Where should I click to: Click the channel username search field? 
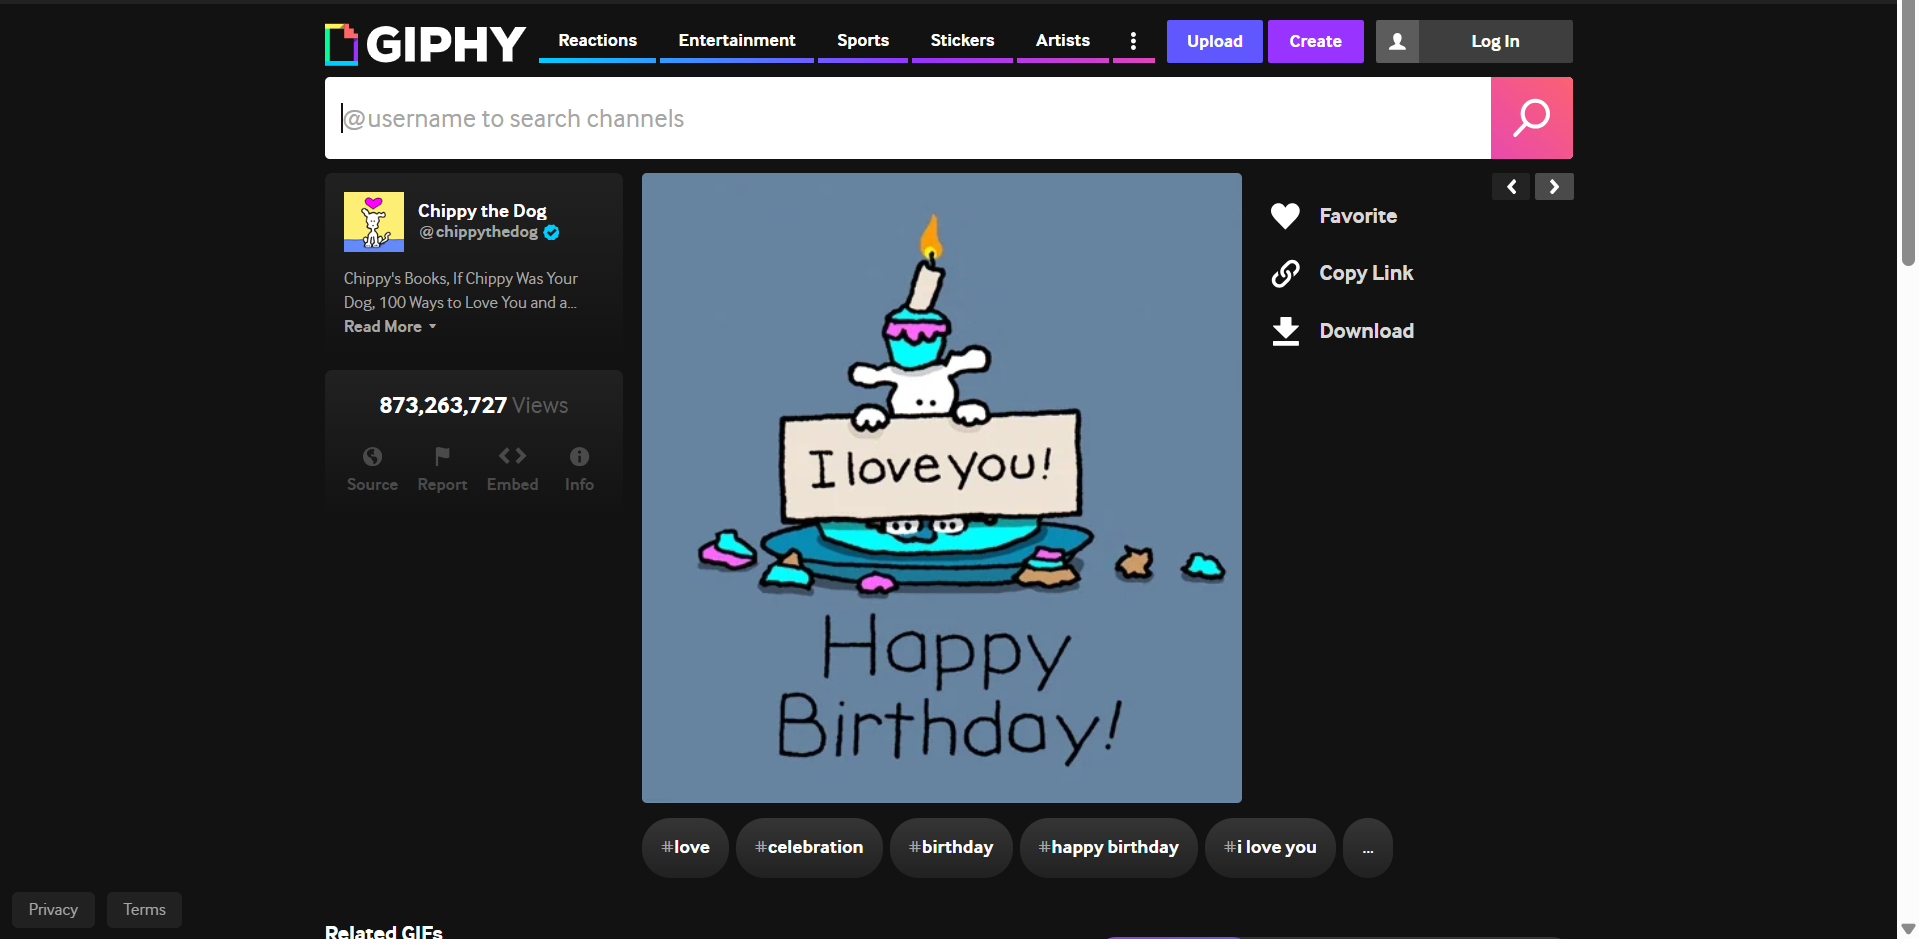click(900, 117)
